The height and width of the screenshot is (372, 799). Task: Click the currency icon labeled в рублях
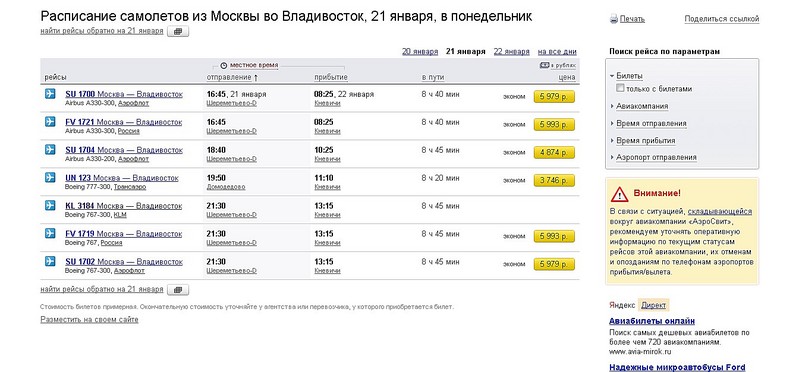(x=544, y=65)
